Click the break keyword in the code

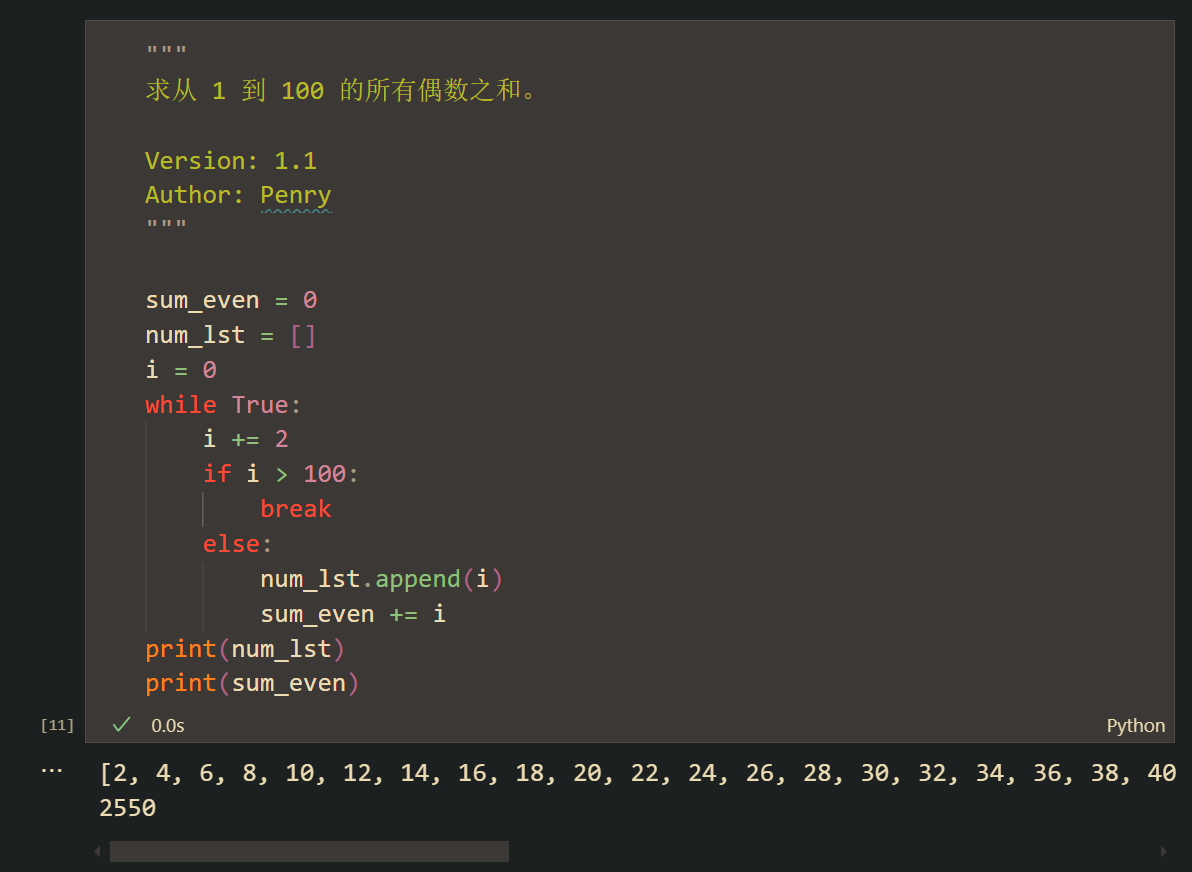point(295,509)
